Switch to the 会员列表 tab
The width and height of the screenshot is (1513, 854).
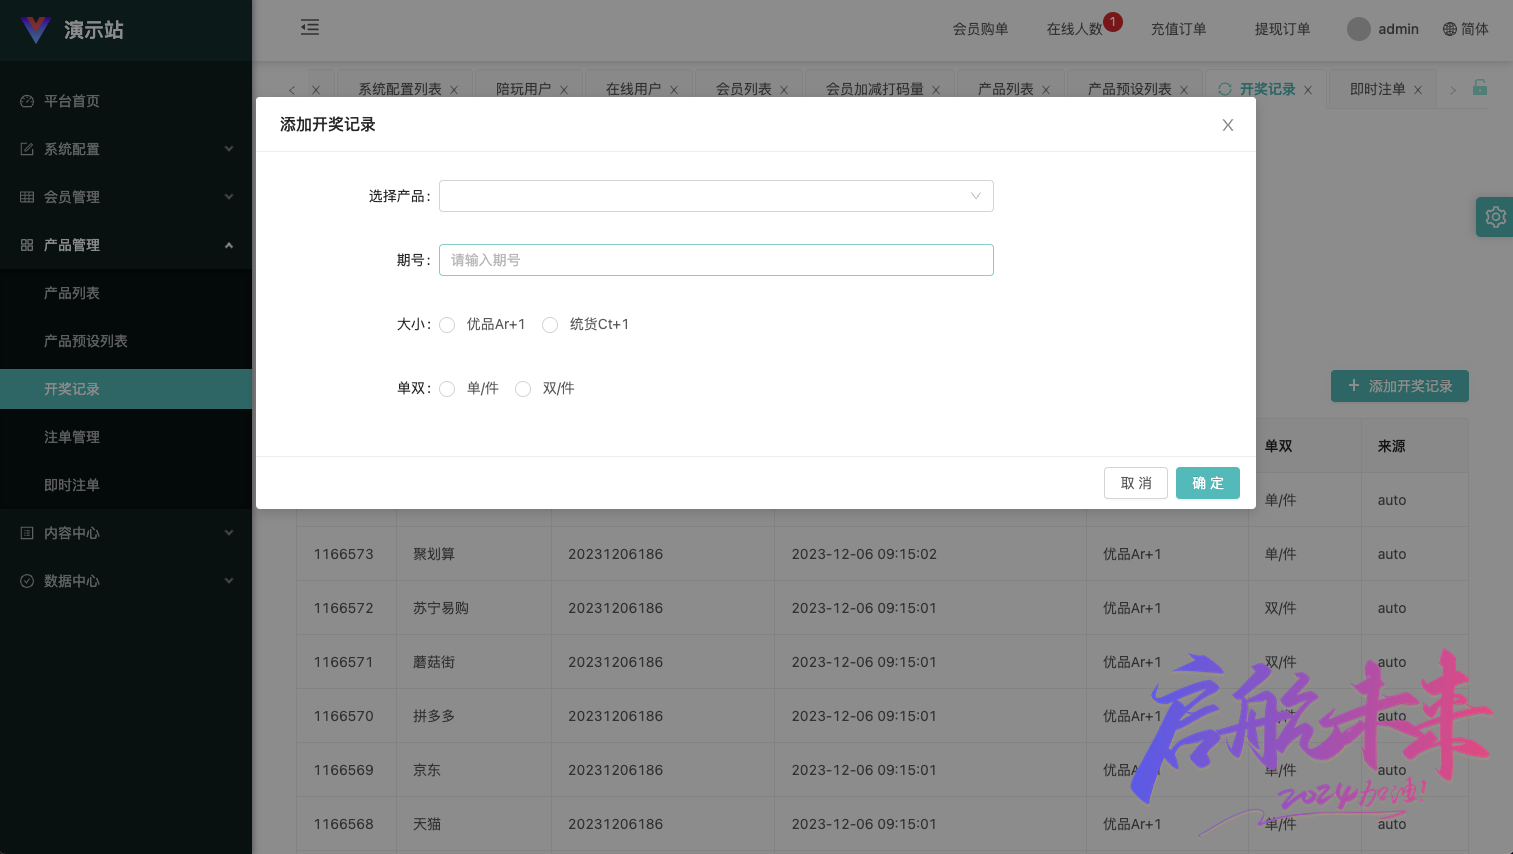coord(744,89)
